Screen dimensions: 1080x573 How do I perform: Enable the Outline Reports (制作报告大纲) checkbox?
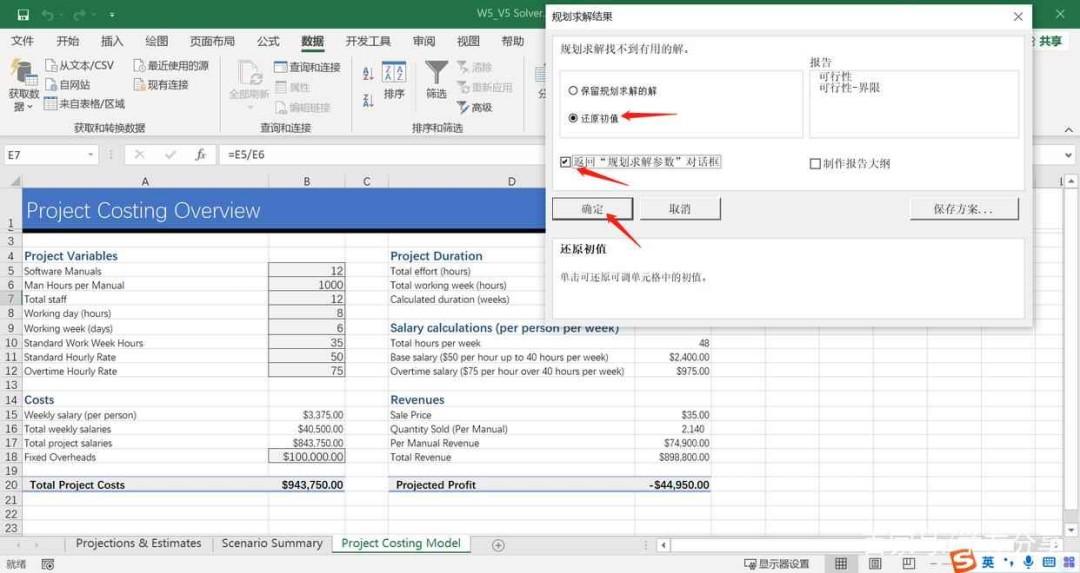(x=815, y=164)
